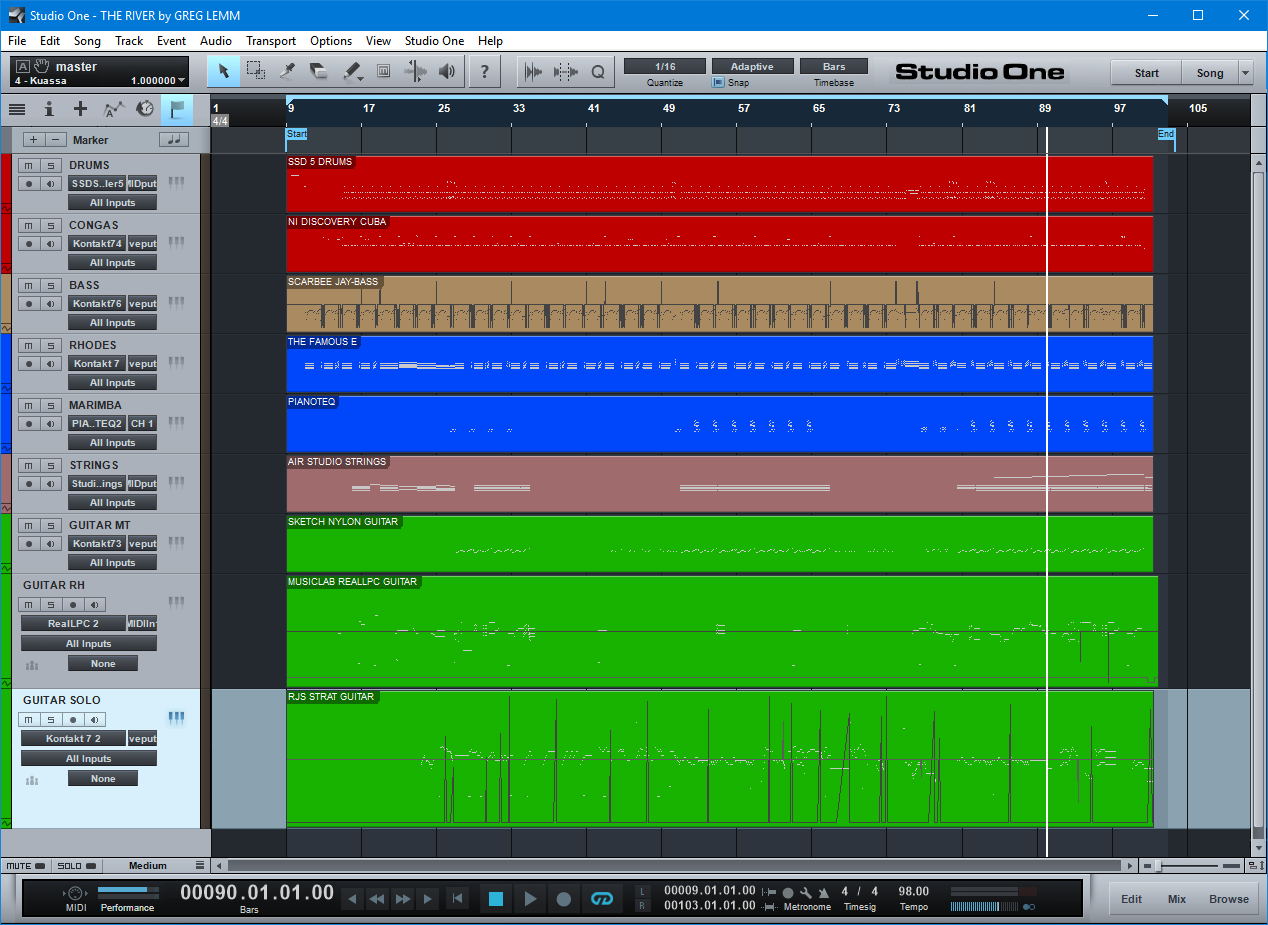The width and height of the screenshot is (1268, 925).
Task: Open the Adaptive snap mode dropdown
Action: coord(752,66)
